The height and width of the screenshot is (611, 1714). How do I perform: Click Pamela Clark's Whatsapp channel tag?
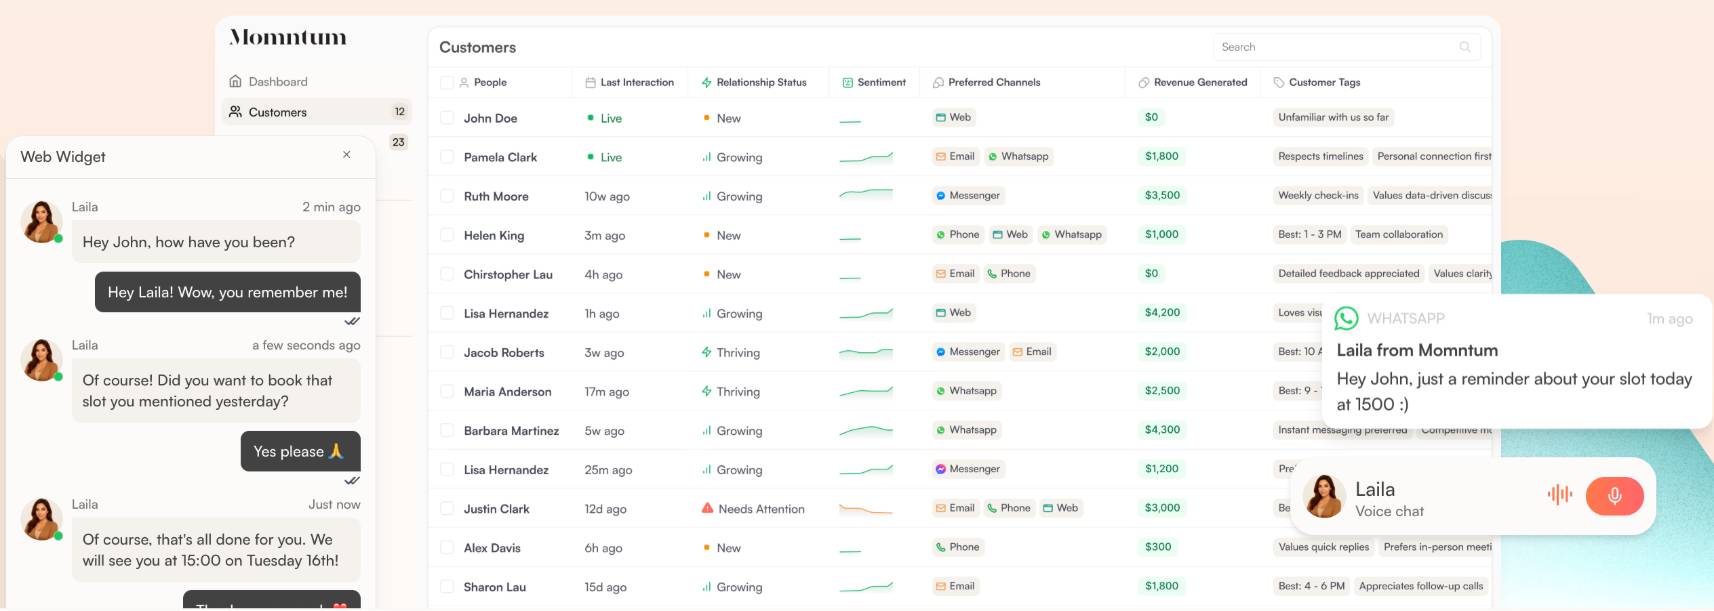click(x=1018, y=156)
